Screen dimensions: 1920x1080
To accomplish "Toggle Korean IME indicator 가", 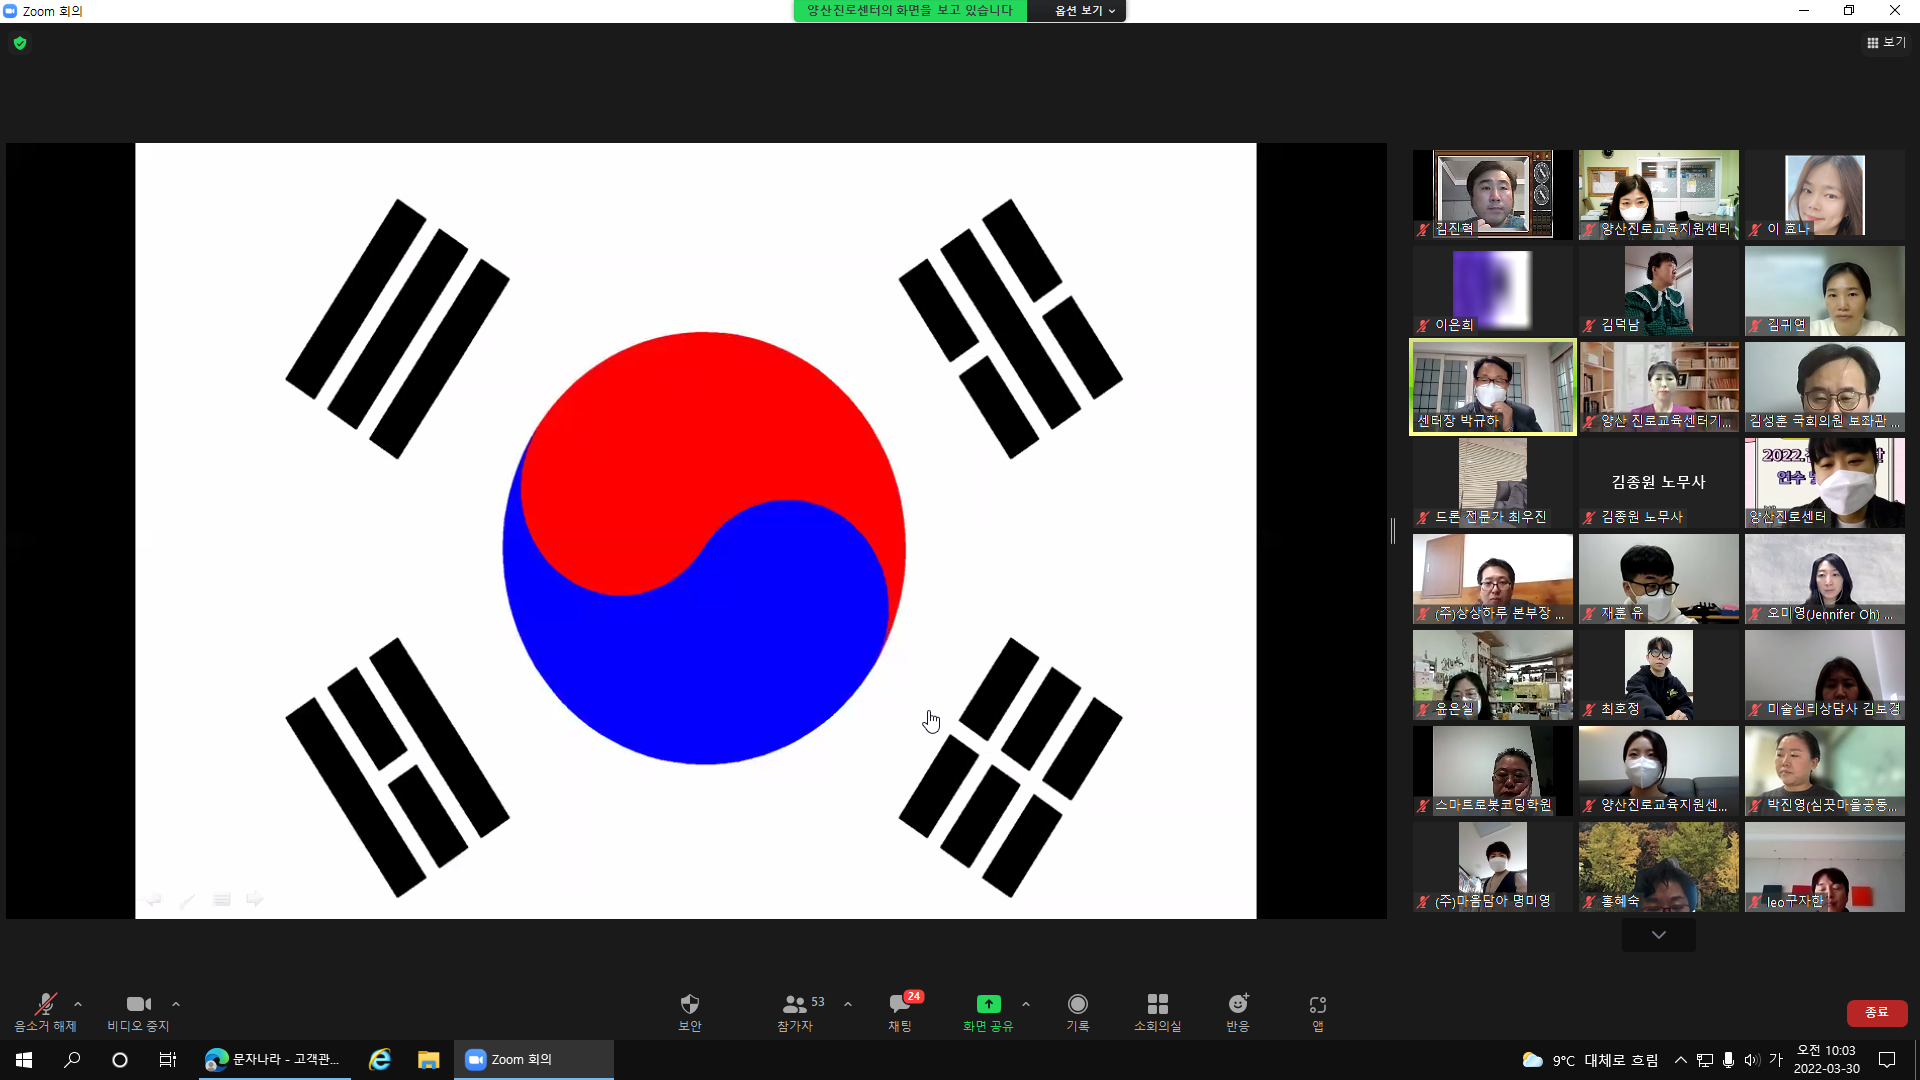I will (1776, 1060).
